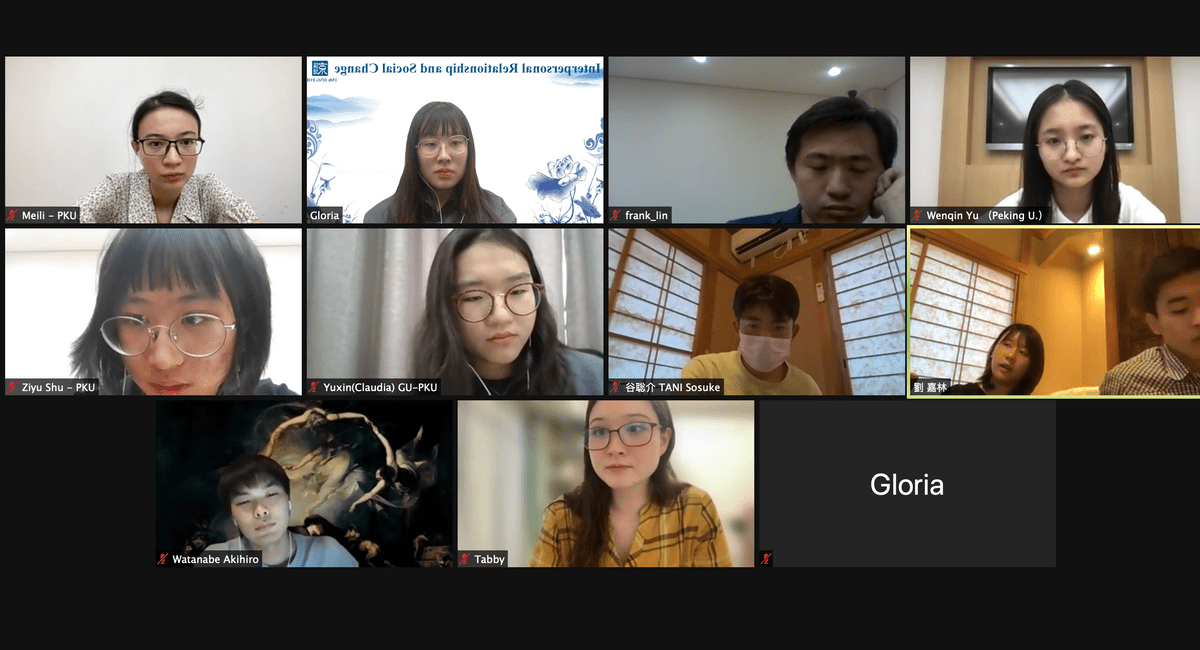Click muted mic icon beside Wenqin Yu
The width and height of the screenshot is (1200, 650).
coord(919,215)
